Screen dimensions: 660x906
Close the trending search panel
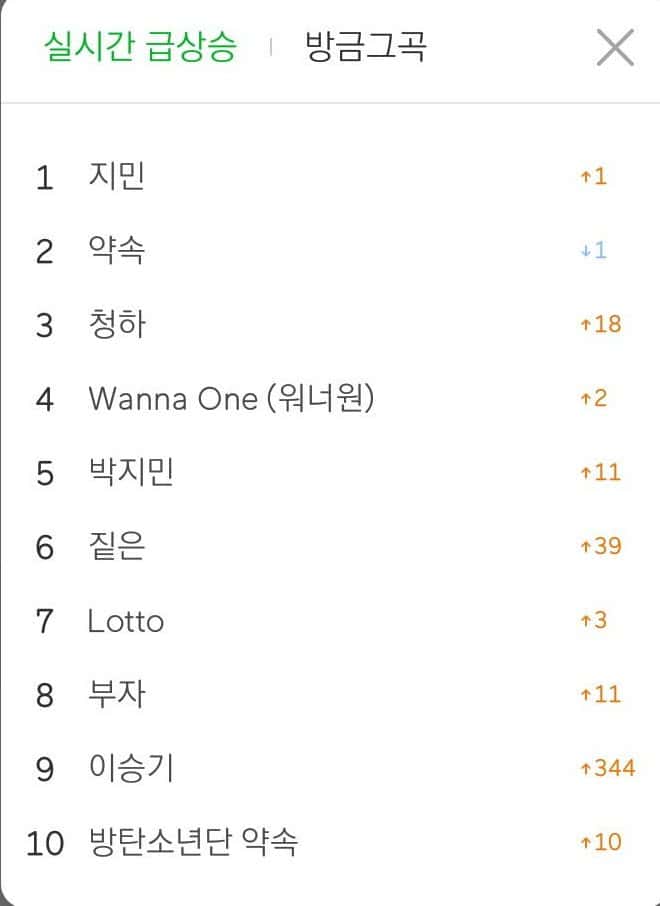coord(615,47)
